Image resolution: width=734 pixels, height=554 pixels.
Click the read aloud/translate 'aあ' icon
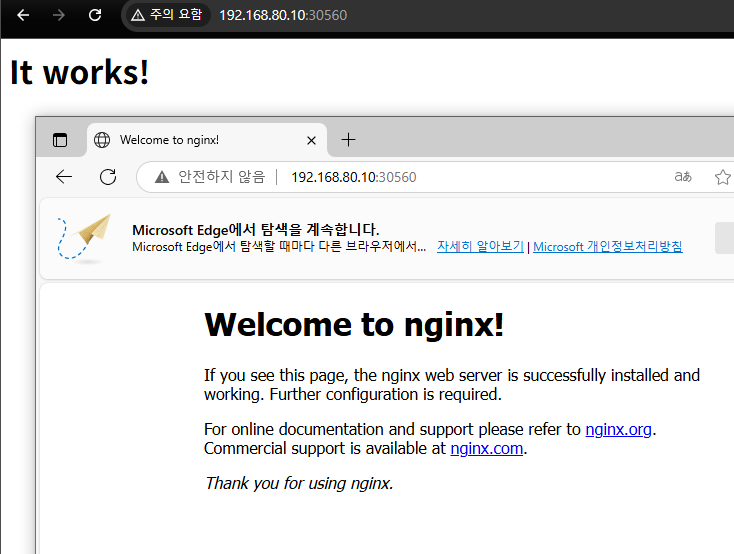(683, 177)
